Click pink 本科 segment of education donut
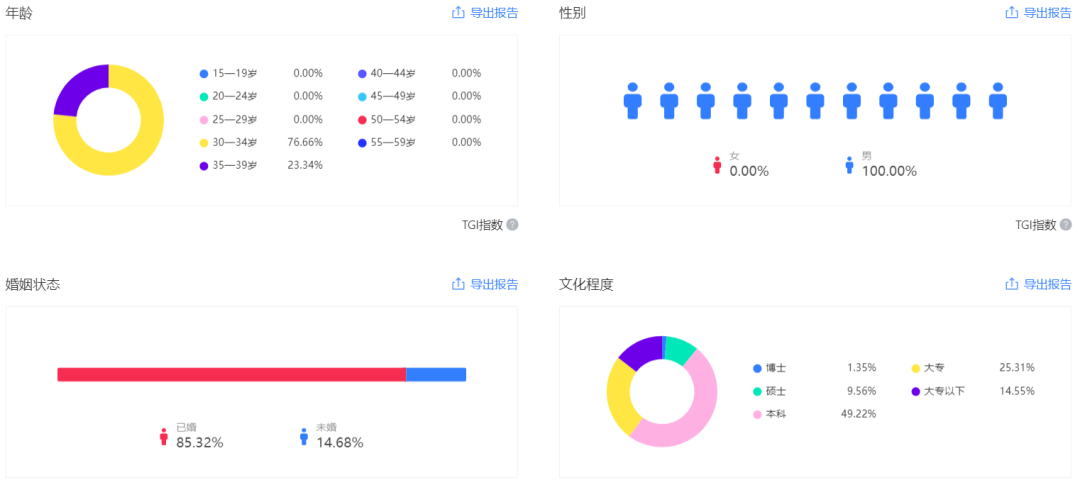The image size is (1080, 485). [x=701, y=413]
